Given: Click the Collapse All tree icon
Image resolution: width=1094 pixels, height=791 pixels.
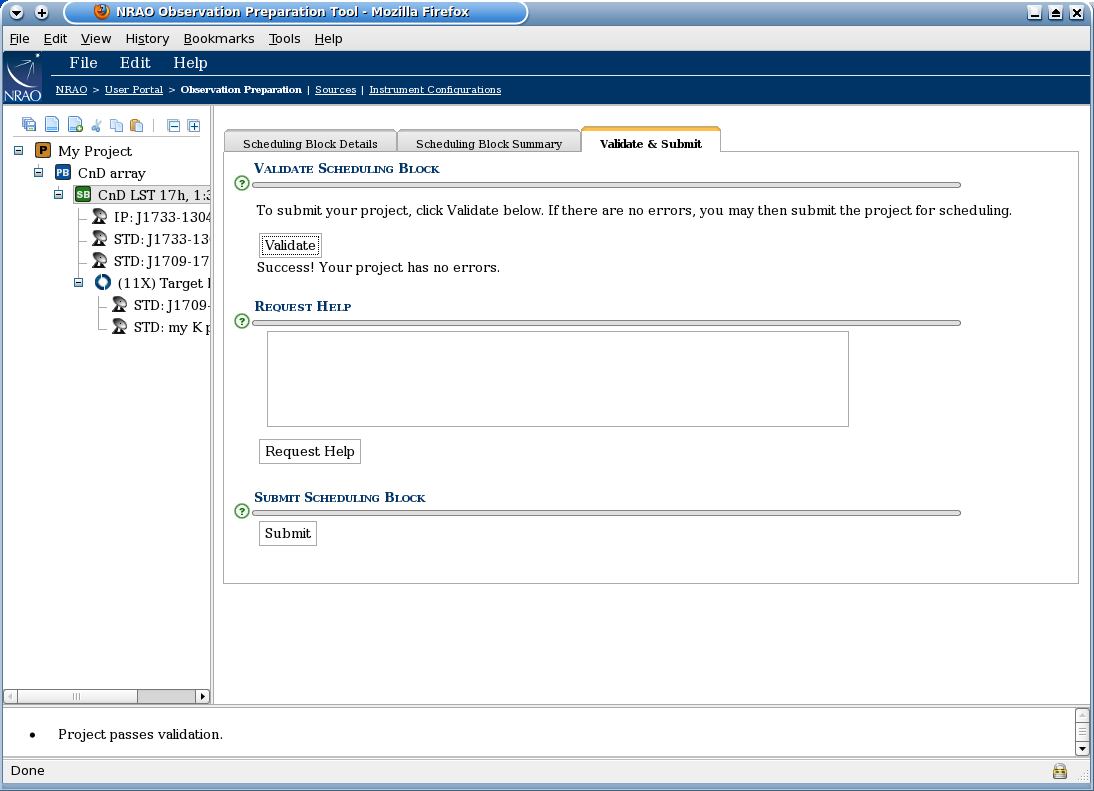Looking at the screenshot, I should pyautogui.click(x=172, y=124).
